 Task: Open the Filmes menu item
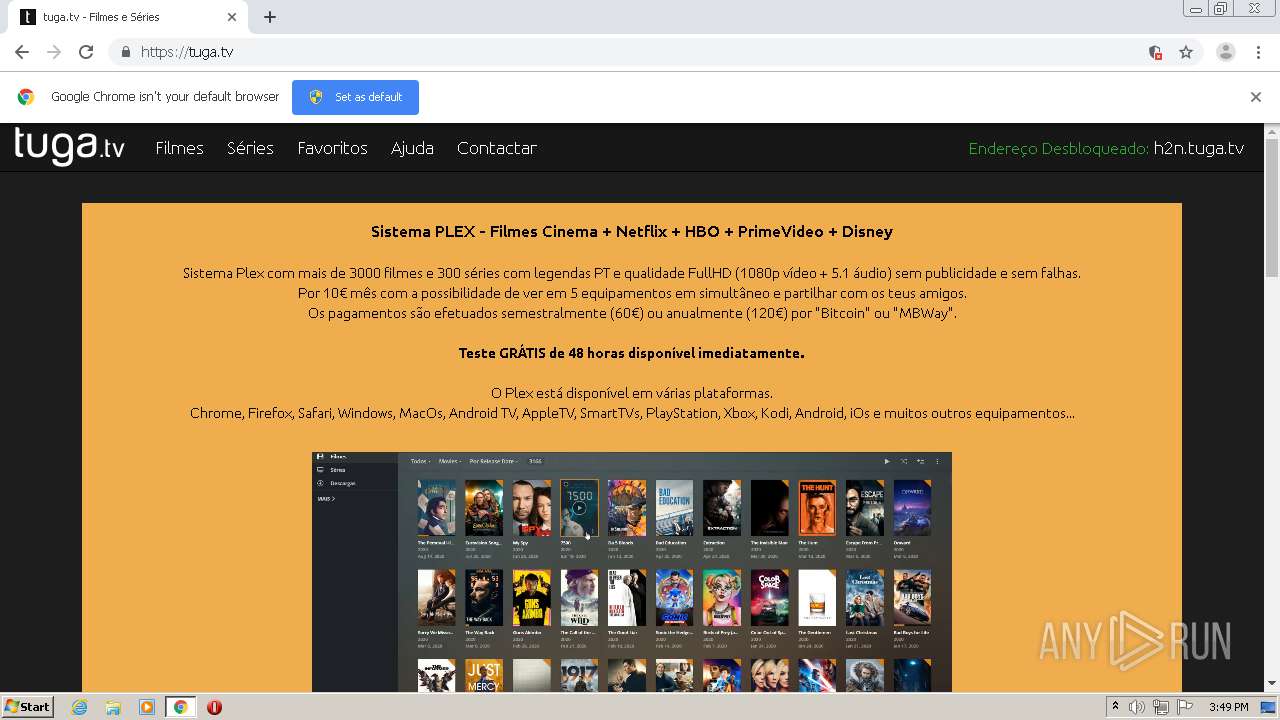pos(179,148)
